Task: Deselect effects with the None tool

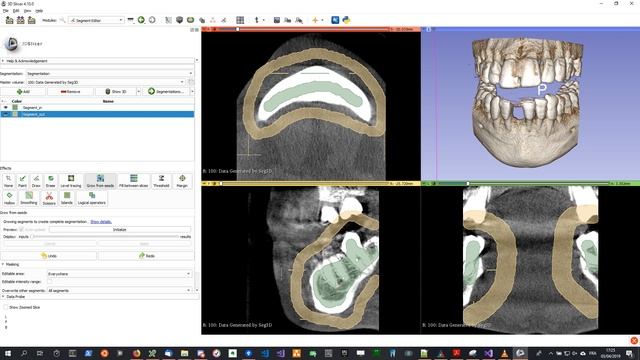Action: pos(9,181)
